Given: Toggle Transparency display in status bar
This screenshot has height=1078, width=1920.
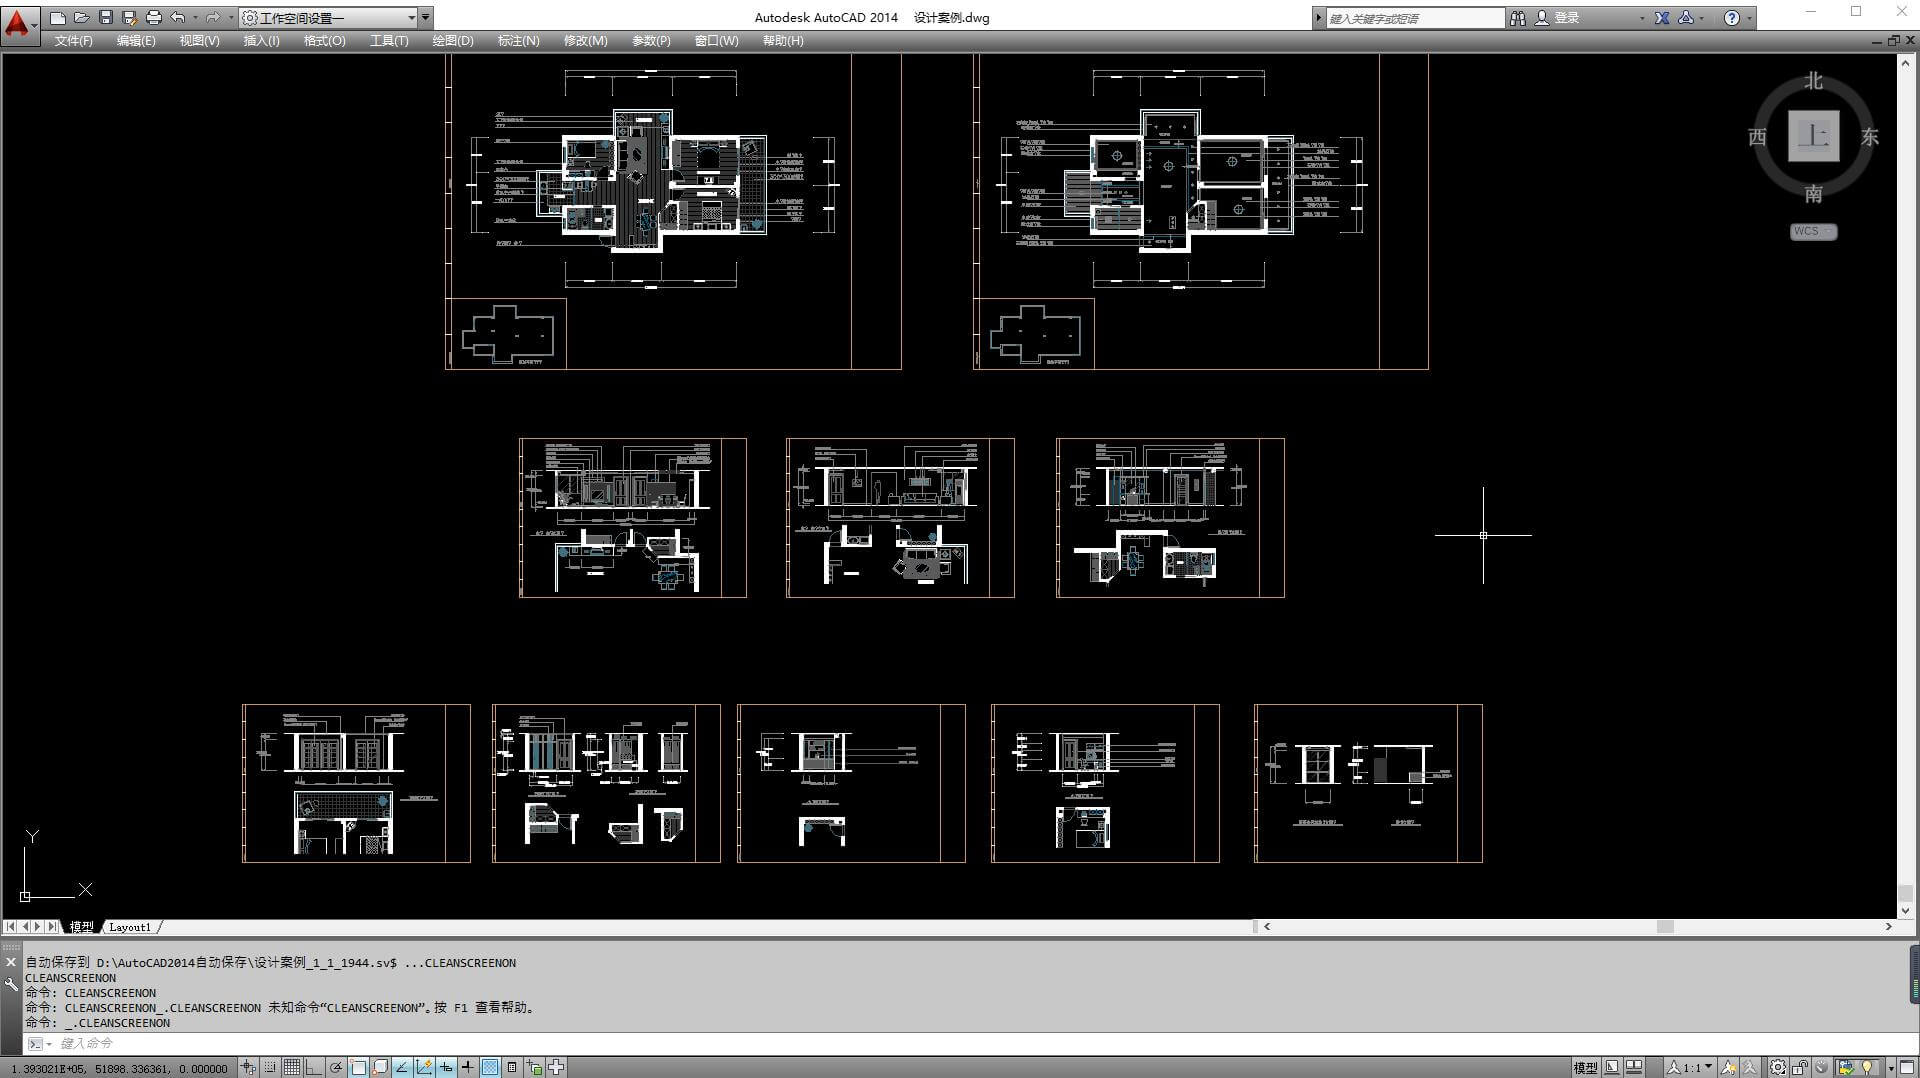Looking at the screenshot, I should (x=490, y=1068).
